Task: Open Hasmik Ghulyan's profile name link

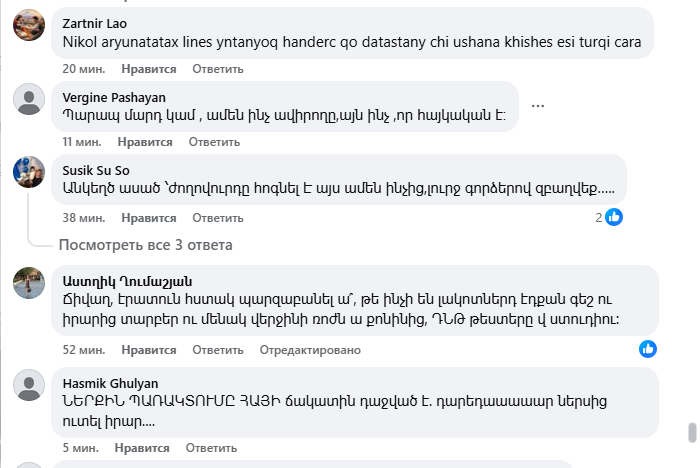Action: tap(110, 383)
